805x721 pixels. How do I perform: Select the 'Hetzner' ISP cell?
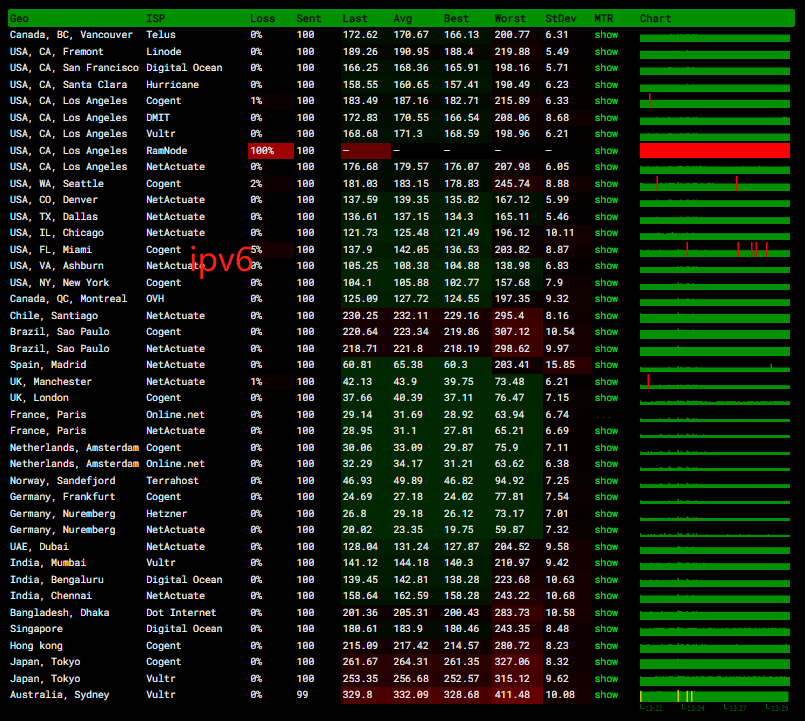pos(166,514)
